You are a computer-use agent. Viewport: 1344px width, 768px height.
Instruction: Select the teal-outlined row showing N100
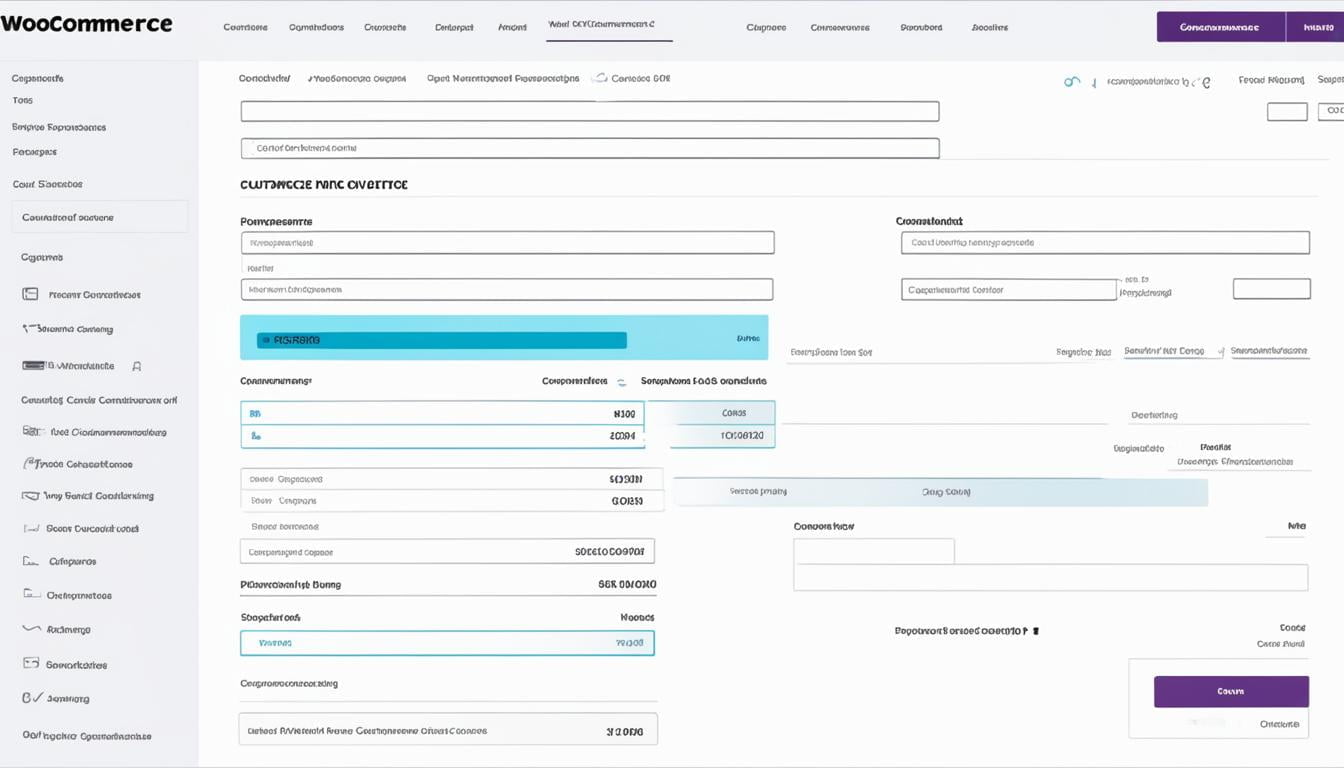tap(442, 413)
